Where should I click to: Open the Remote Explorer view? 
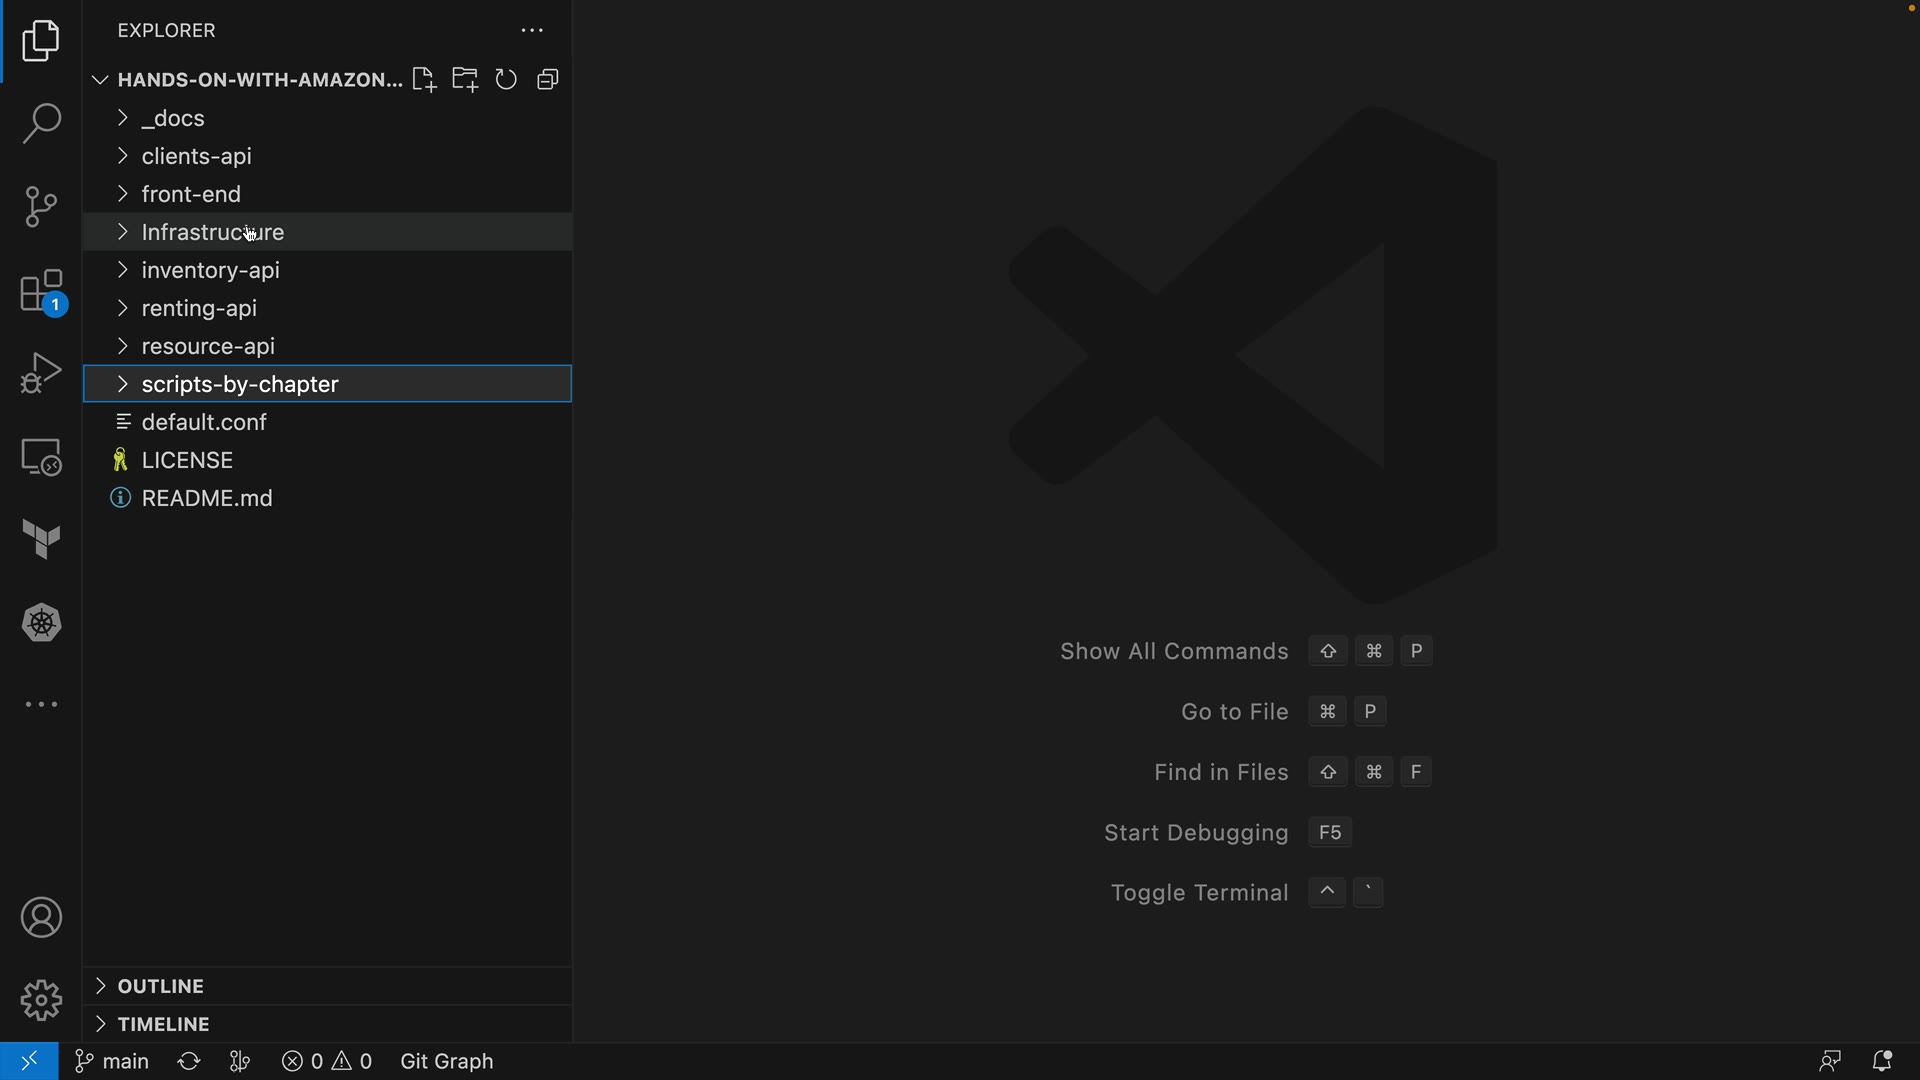[41, 458]
